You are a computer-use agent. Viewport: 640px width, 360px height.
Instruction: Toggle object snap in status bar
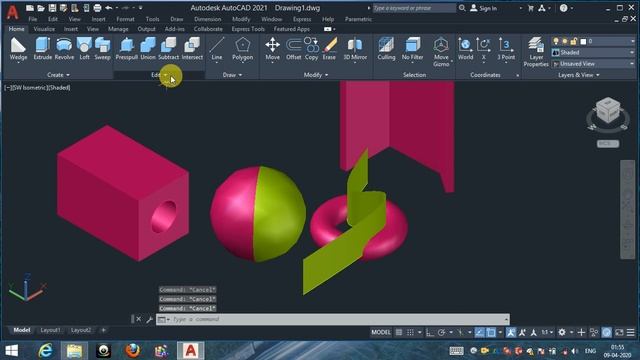click(x=491, y=333)
